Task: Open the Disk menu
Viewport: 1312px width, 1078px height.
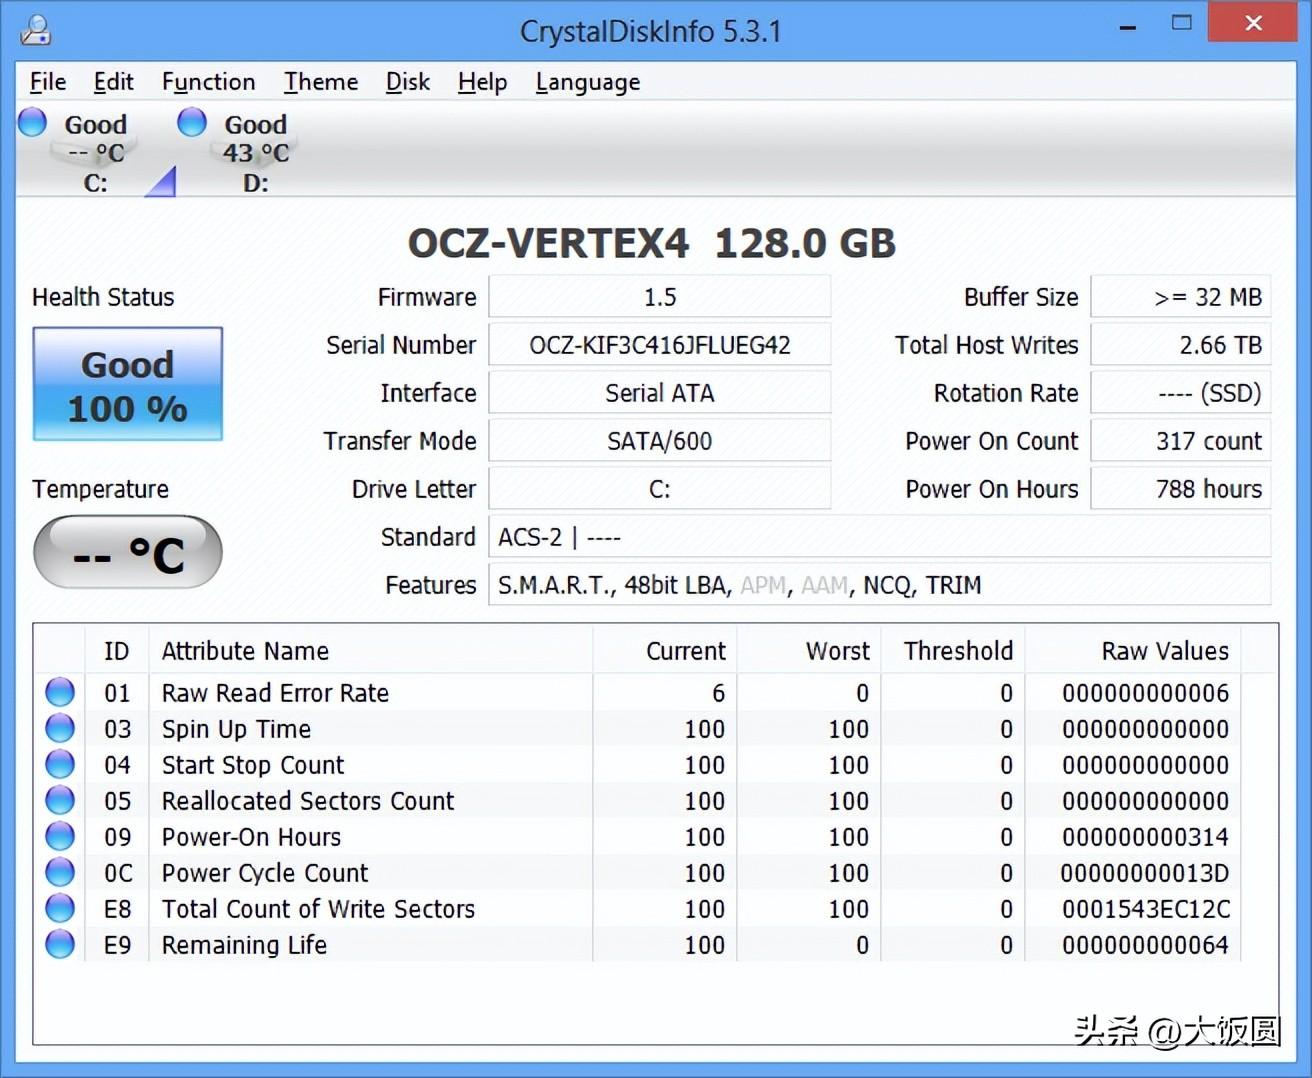Action: 407,82
